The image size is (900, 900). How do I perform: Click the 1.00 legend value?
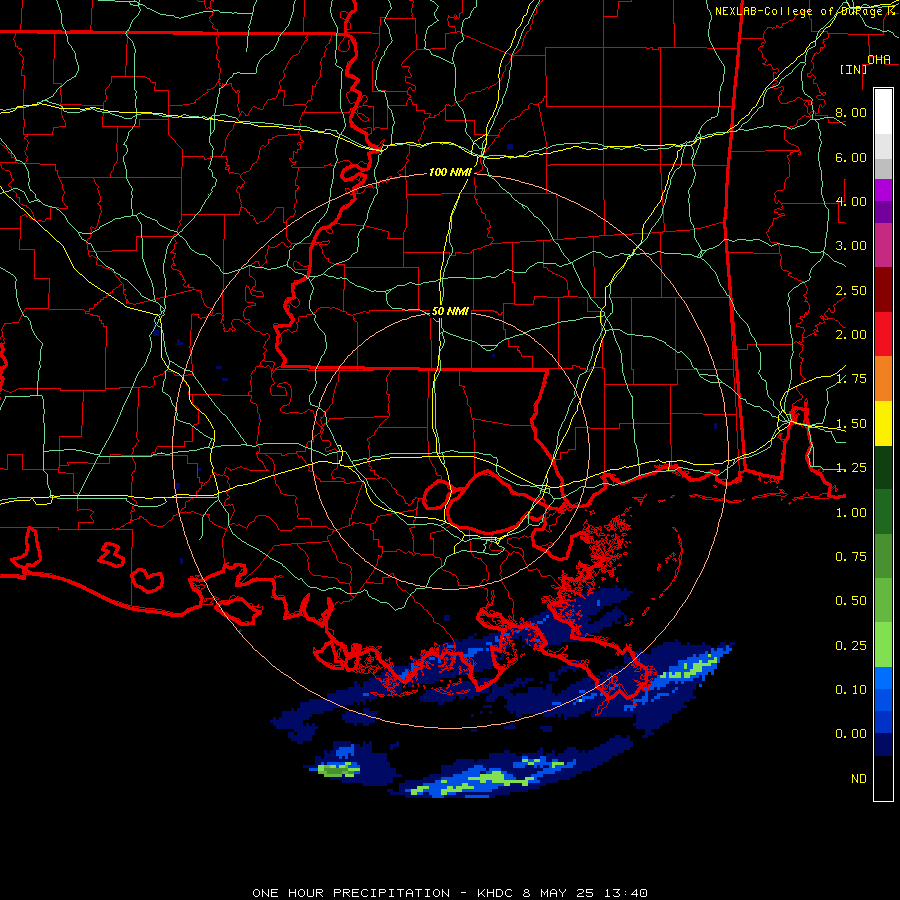coord(851,513)
